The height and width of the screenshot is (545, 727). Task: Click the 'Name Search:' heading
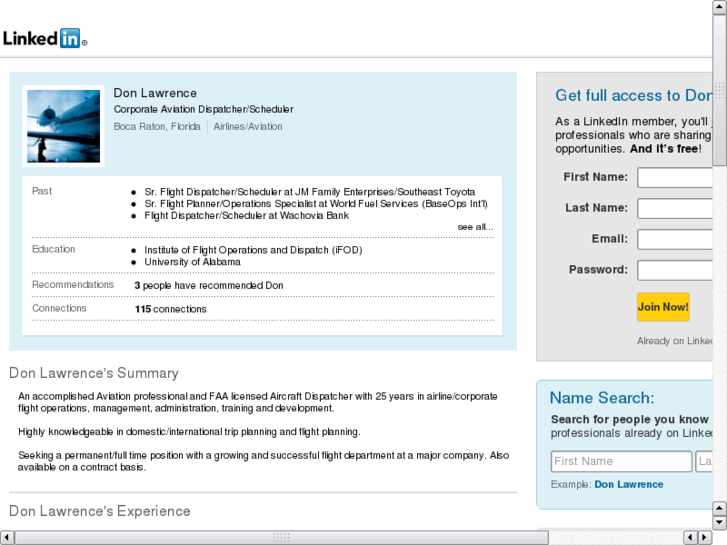(602, 398)
